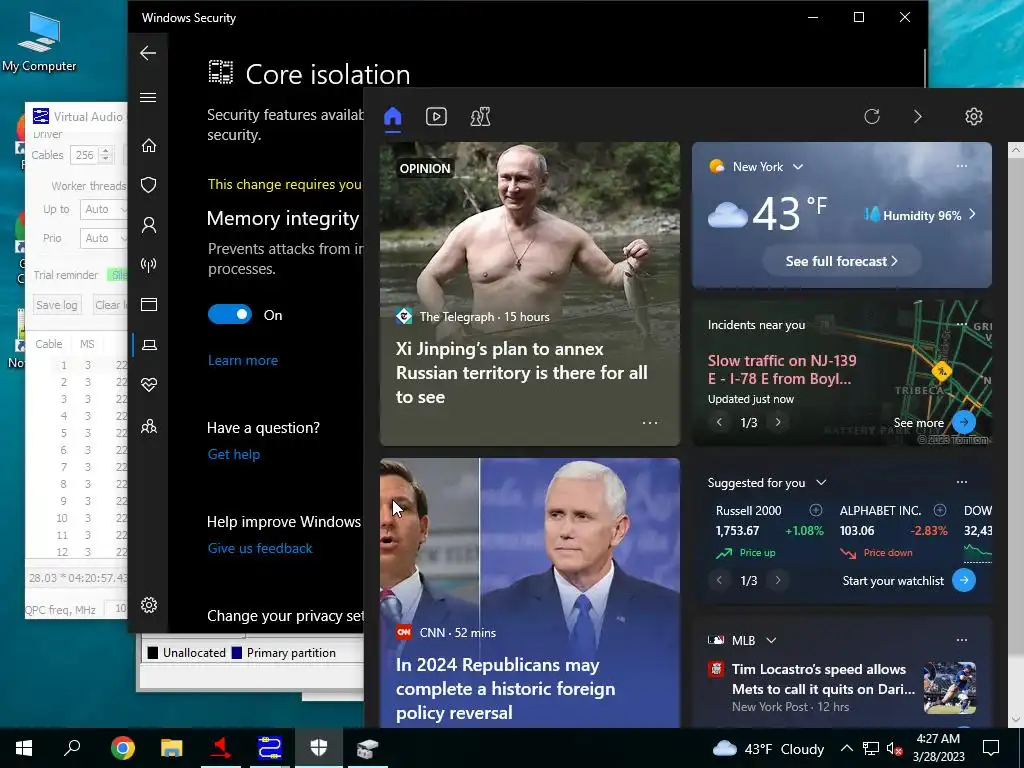Open taskbar clock 4:27 AM
1024x768 pixels.
938,748
